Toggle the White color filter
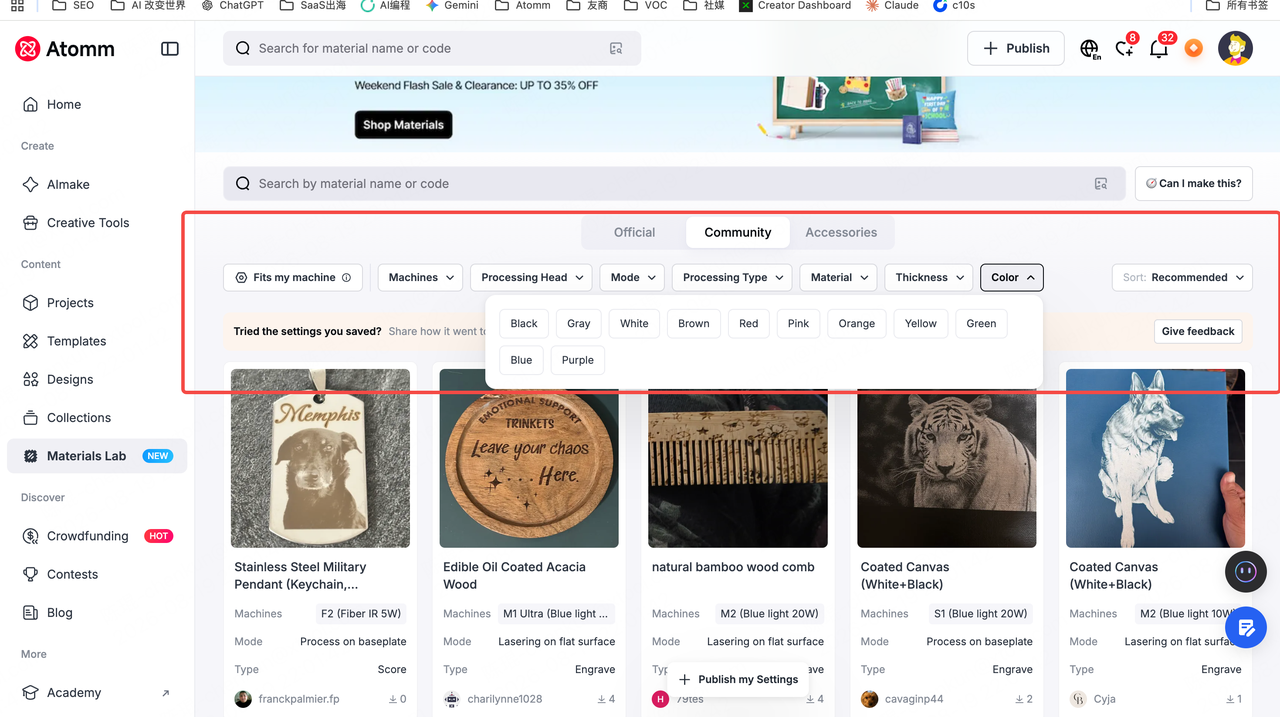 (634, 324)
